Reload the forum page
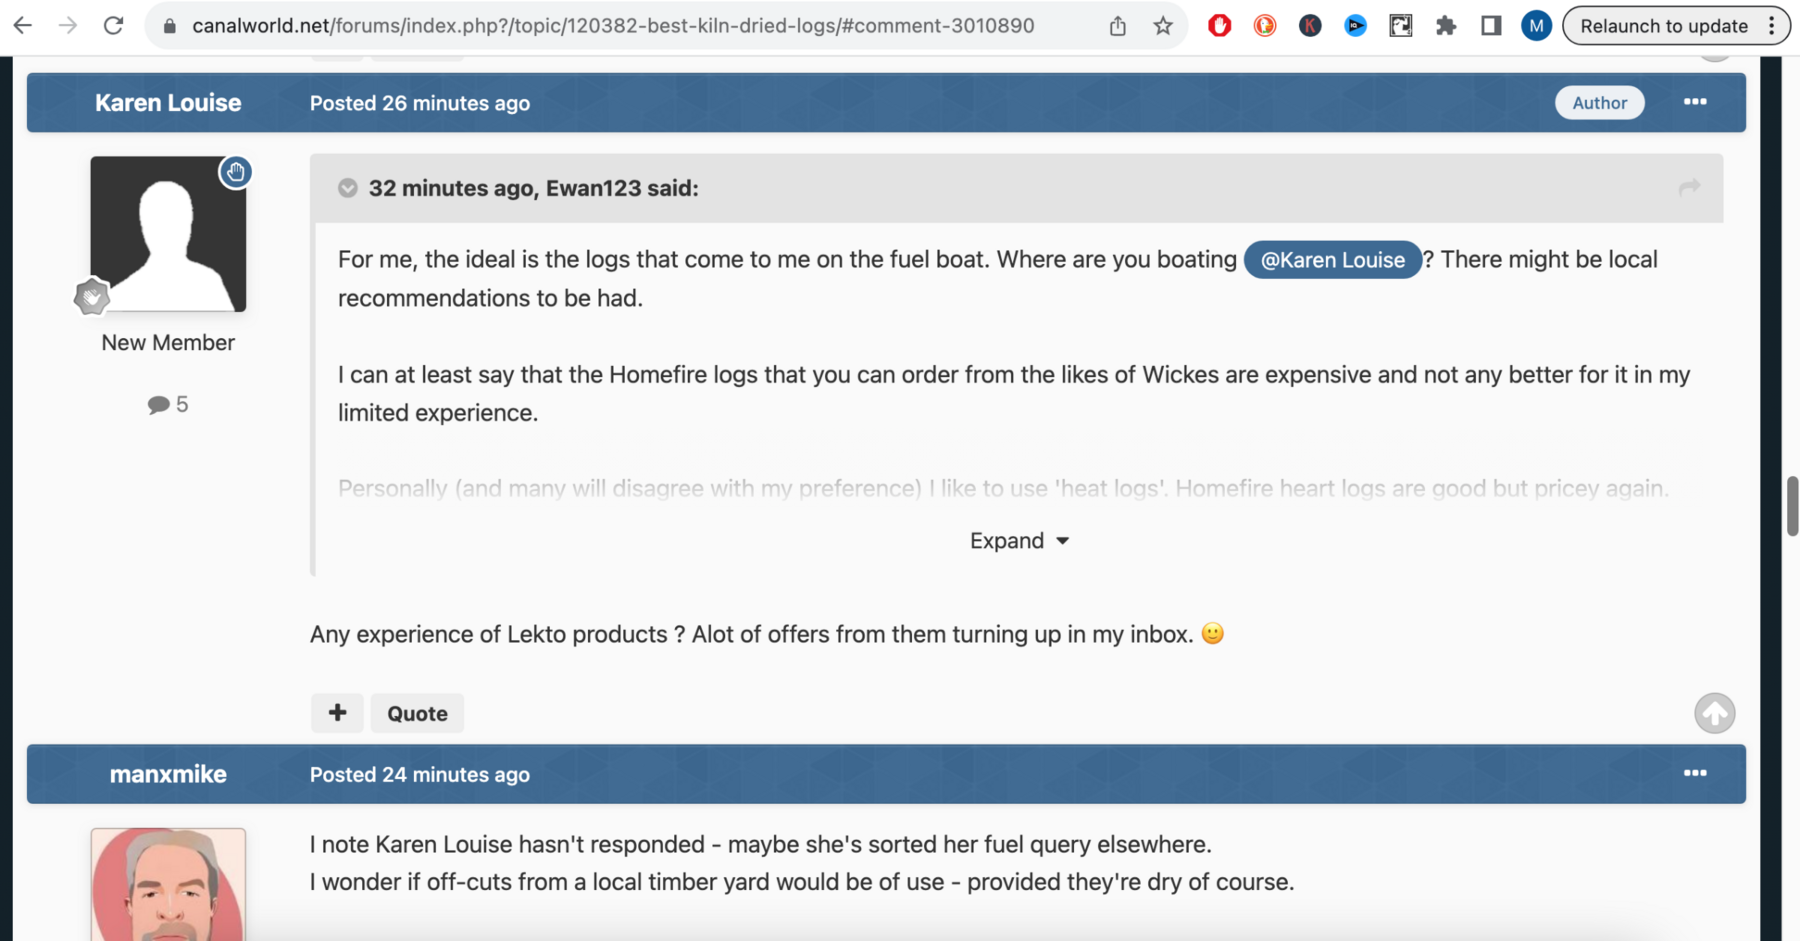 click(x=112, y=25)
